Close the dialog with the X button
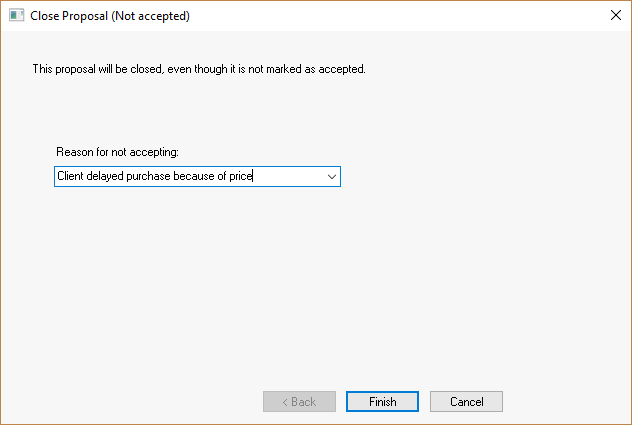Viewport: 632px width, 425px height. point(614,16)
